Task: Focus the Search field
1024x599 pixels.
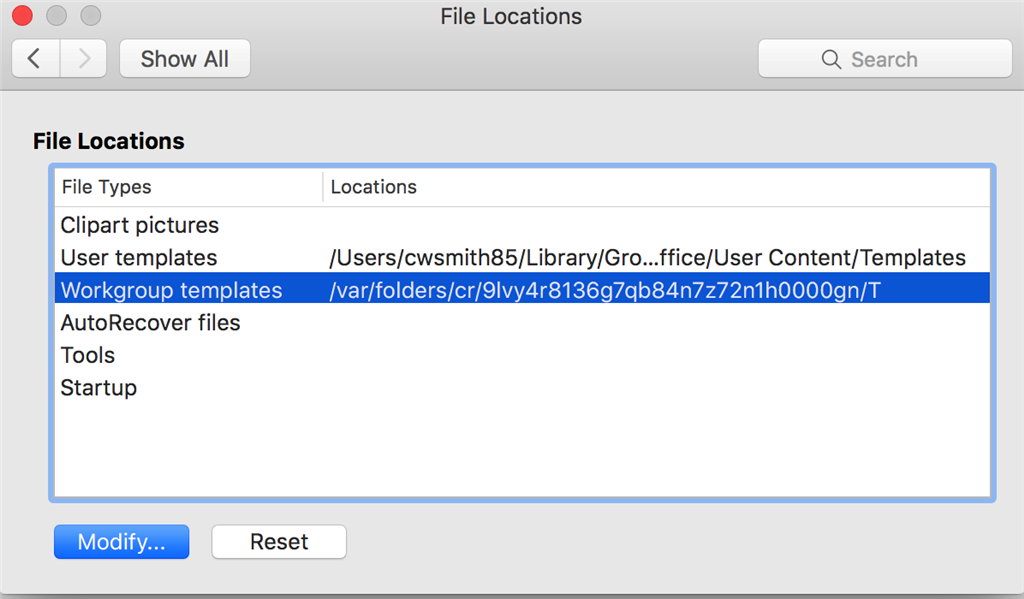Action: click(x=885, y=59)
